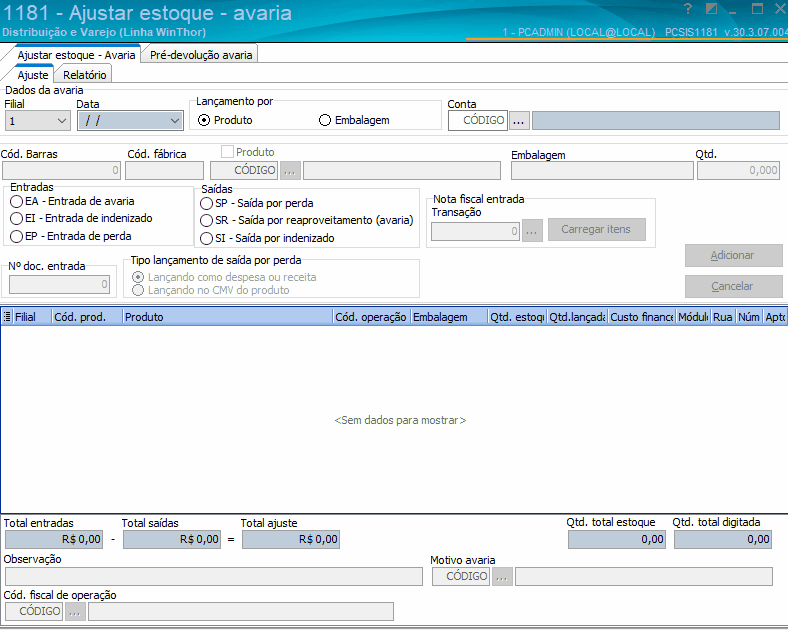This screenshot has height=630, width=788.
Task: Open Cód. fiscal de operação lookup ellipsis
Action: [74, 611]
